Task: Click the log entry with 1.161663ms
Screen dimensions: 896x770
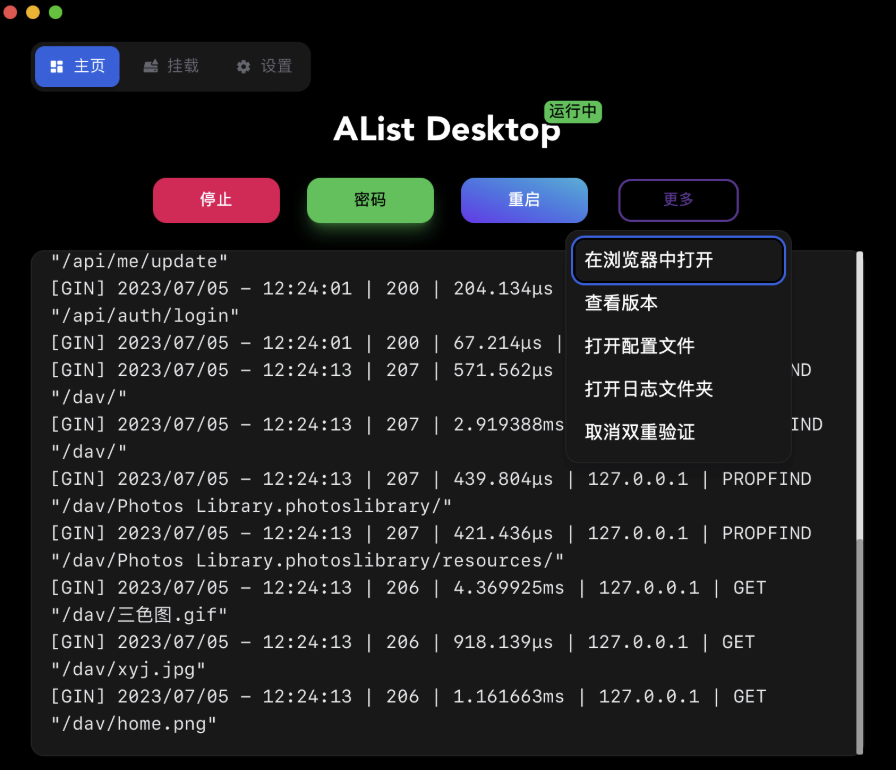Action: 408,696
